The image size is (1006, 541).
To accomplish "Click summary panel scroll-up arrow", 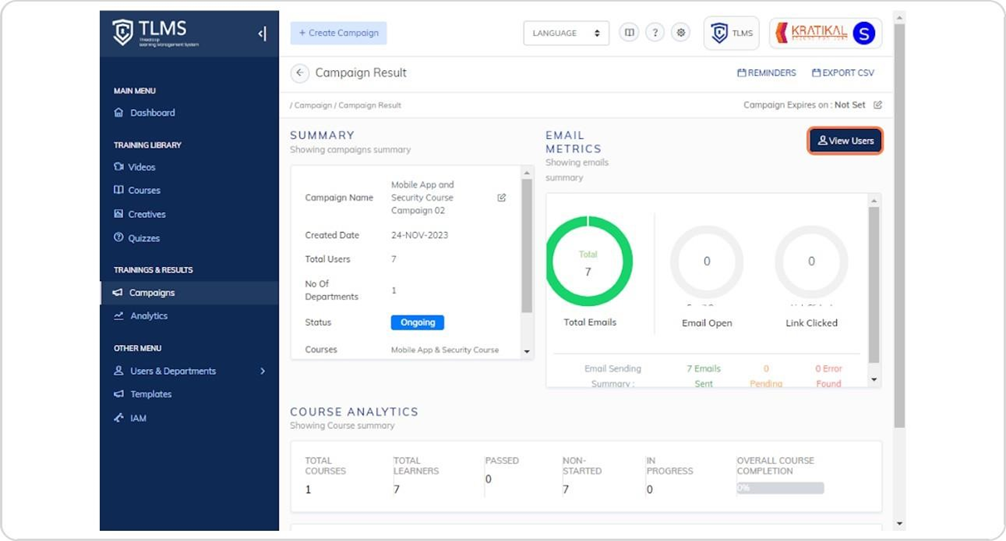I will click(527, 173).
